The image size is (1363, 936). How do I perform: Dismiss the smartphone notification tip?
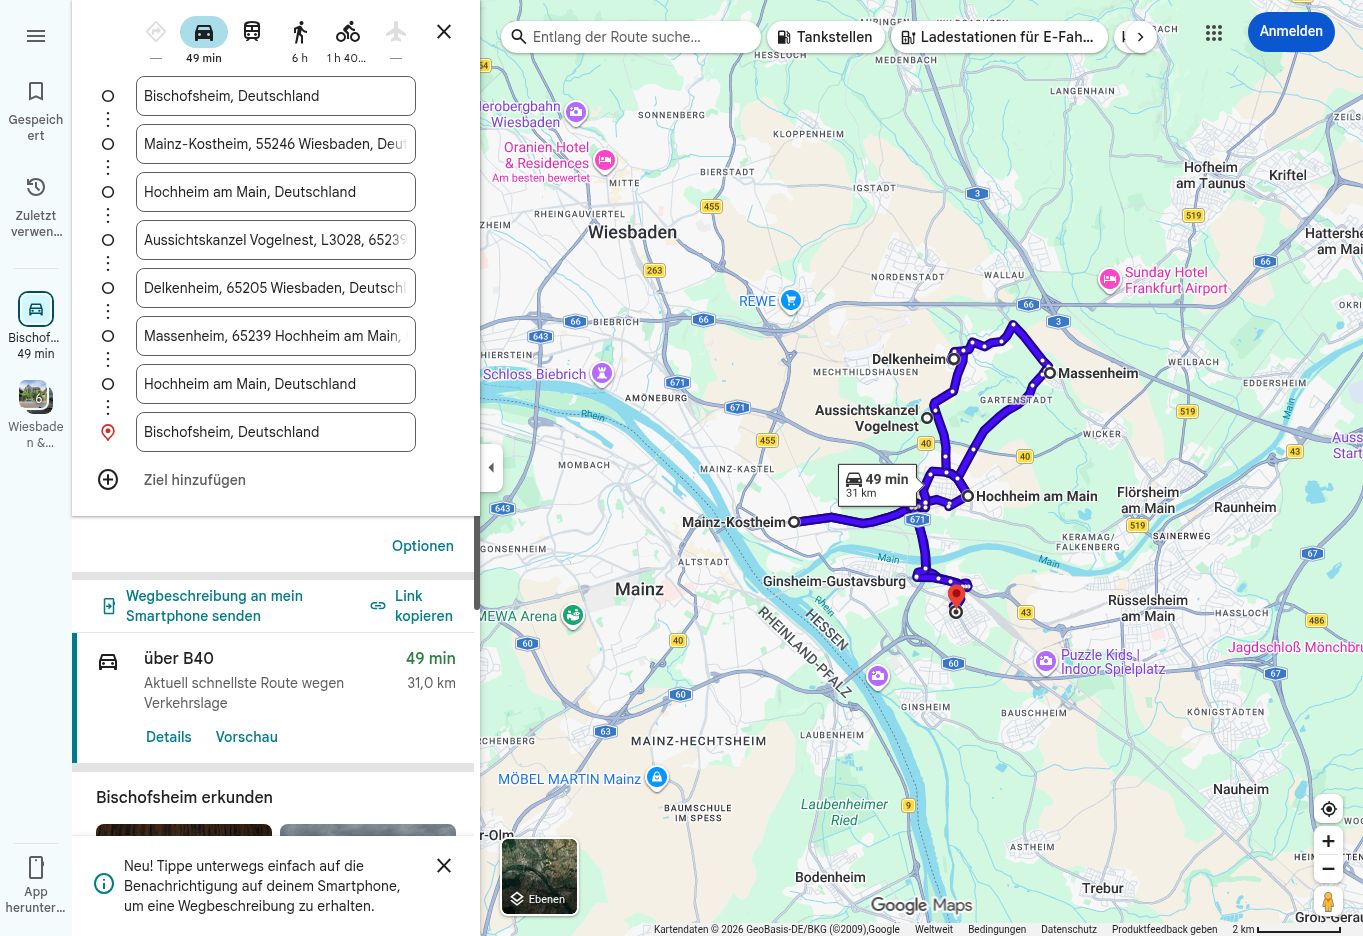pos(444,866)
